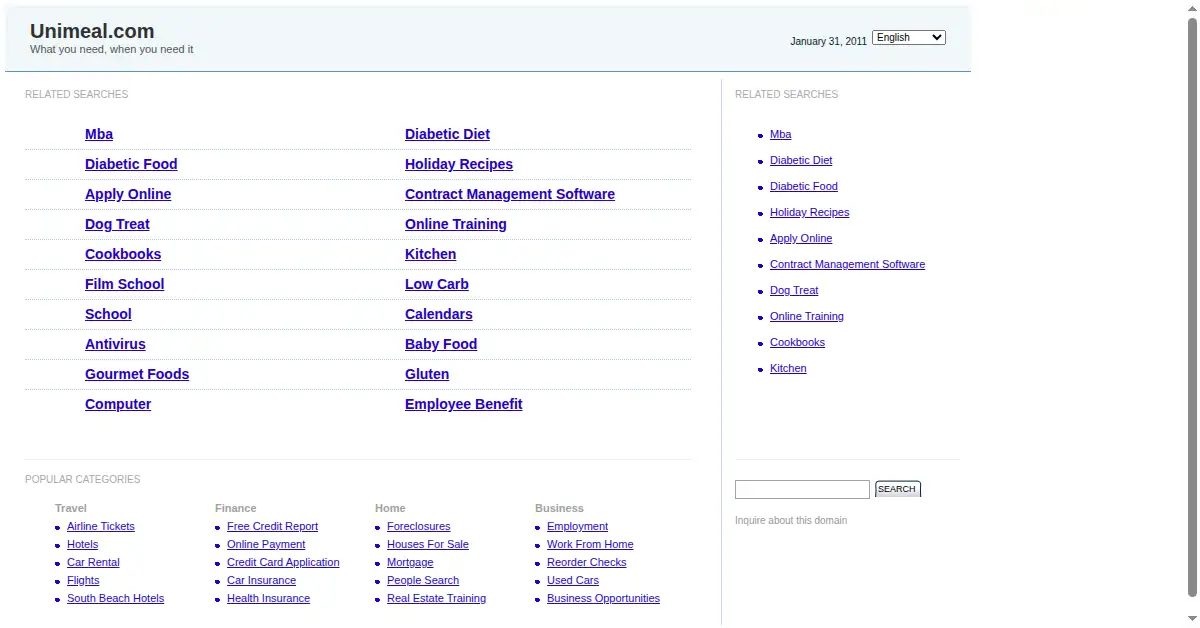
Task: Click the SEARCH button
Action: point(897,489)
